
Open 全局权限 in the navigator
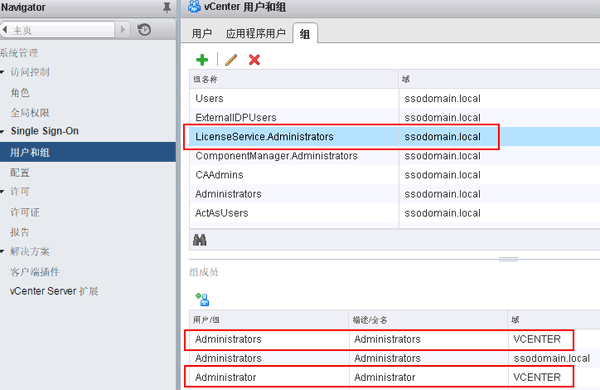point(30,113)
